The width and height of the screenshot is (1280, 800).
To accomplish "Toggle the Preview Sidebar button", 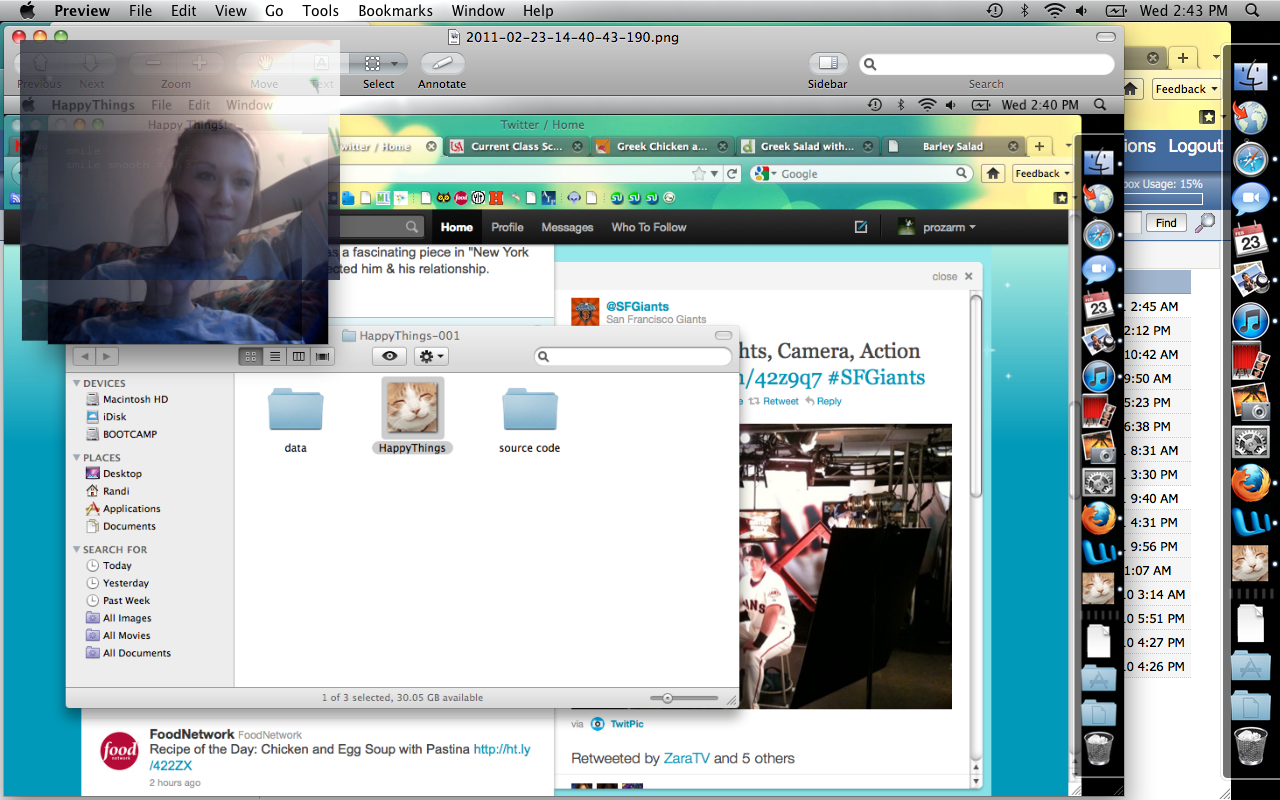I will pos(827,64).
